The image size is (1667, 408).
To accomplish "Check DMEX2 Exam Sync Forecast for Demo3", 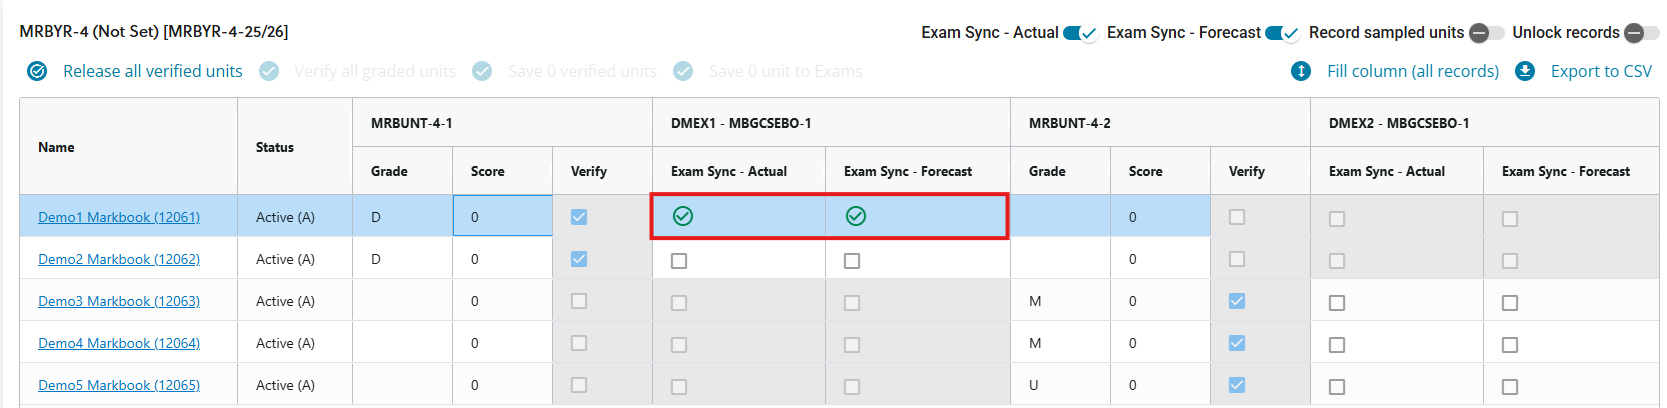I will pos(1510,303).
